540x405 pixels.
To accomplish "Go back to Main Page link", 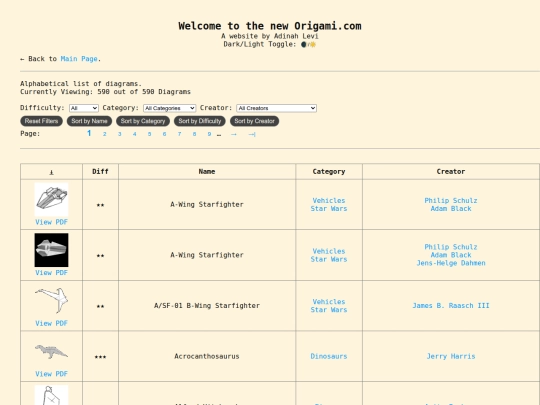I will pyautogui.click(x=79, y=59).
